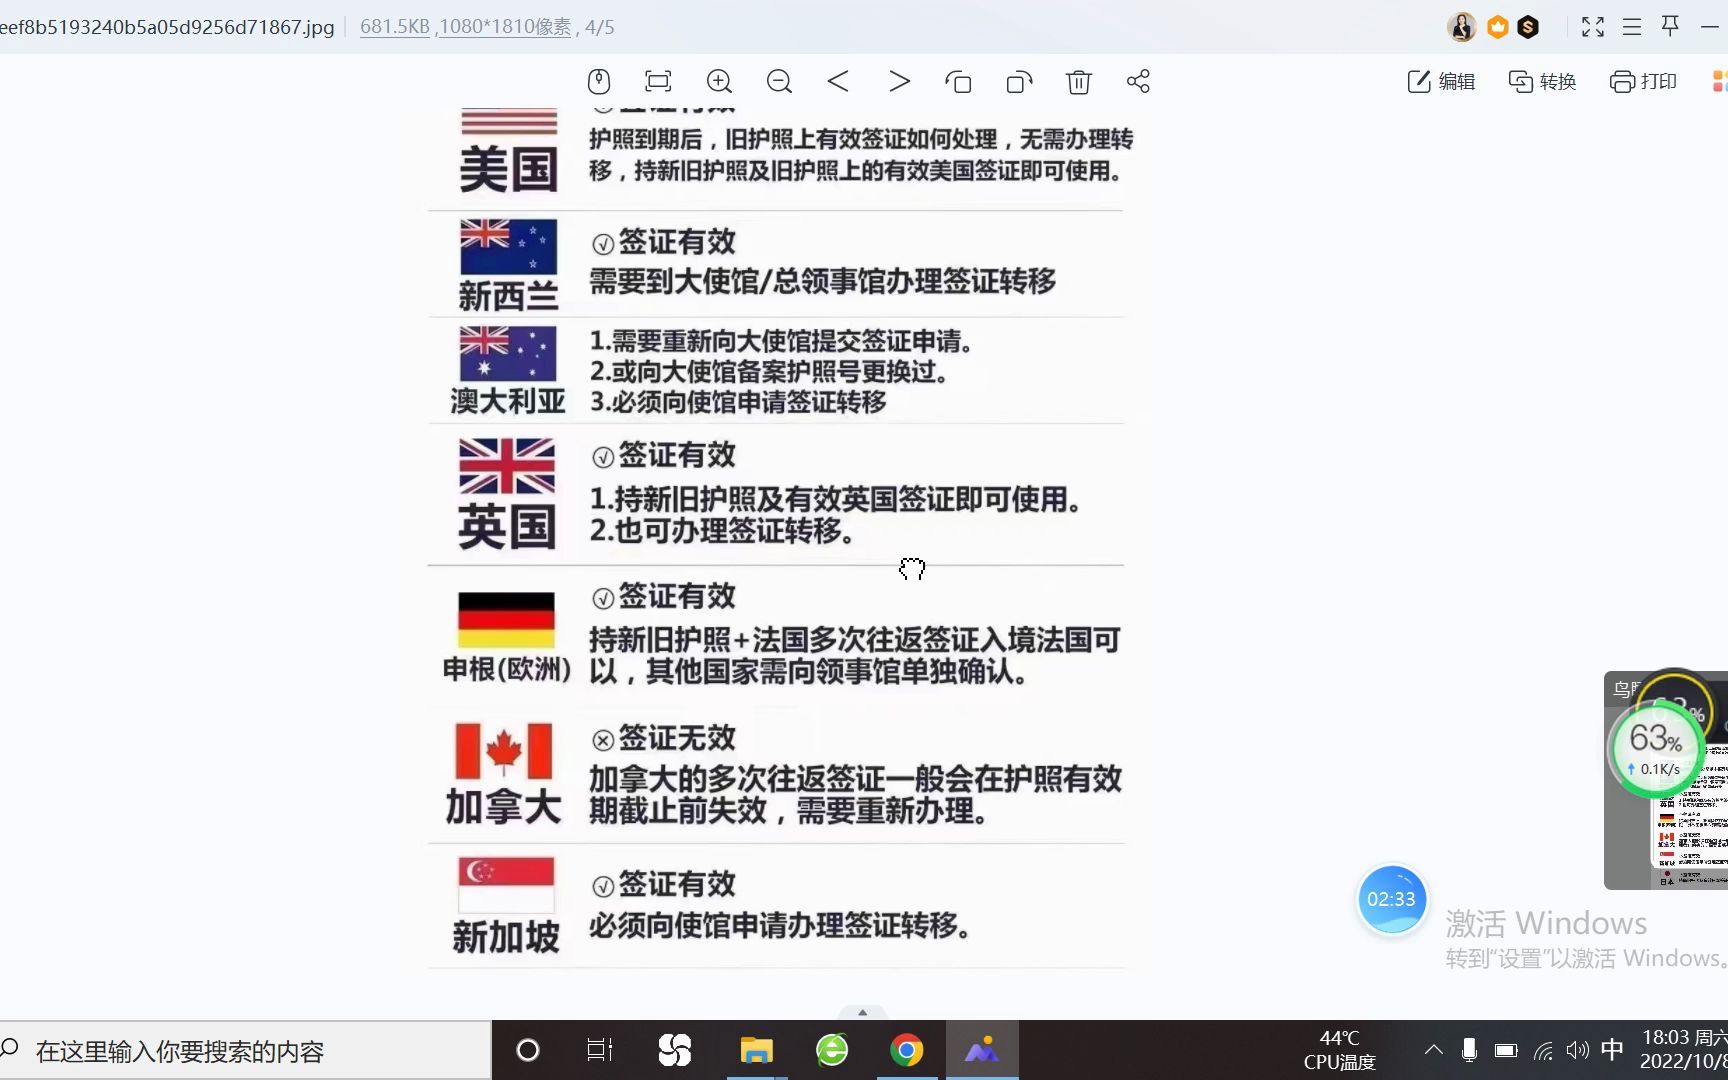Click the 新加坡 label under the Singapore flag

[506, 937]
